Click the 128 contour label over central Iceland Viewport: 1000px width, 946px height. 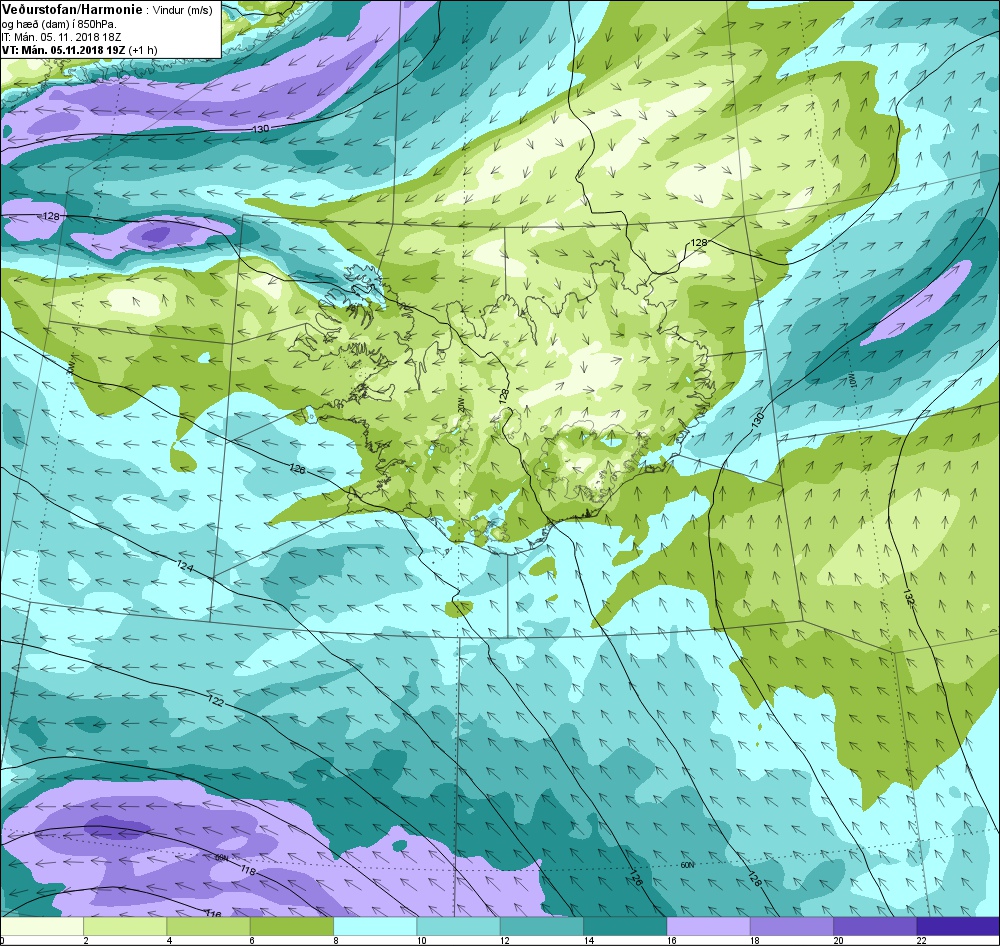[503, 395]
